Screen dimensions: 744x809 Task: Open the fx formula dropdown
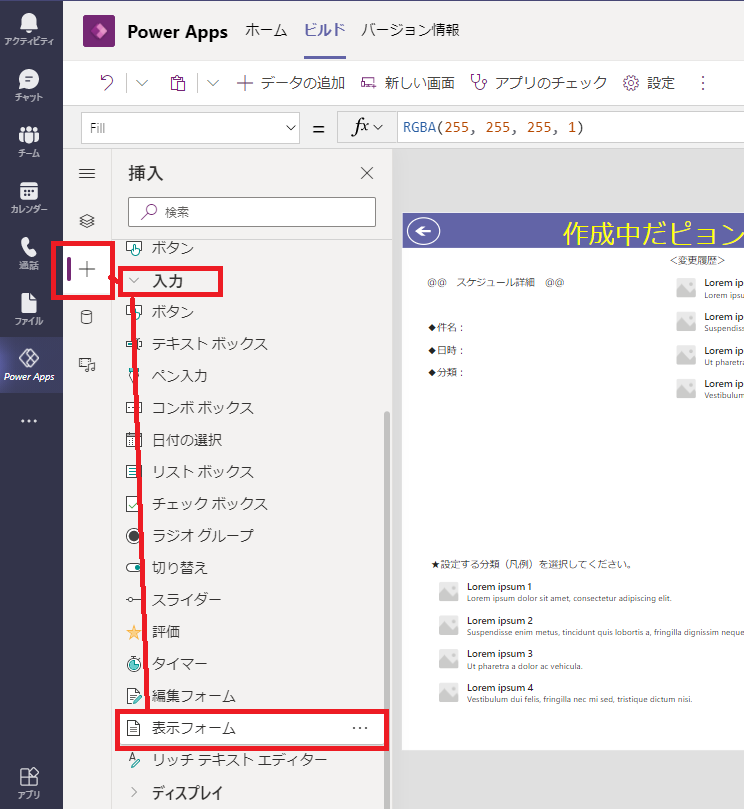click(367, 127)
